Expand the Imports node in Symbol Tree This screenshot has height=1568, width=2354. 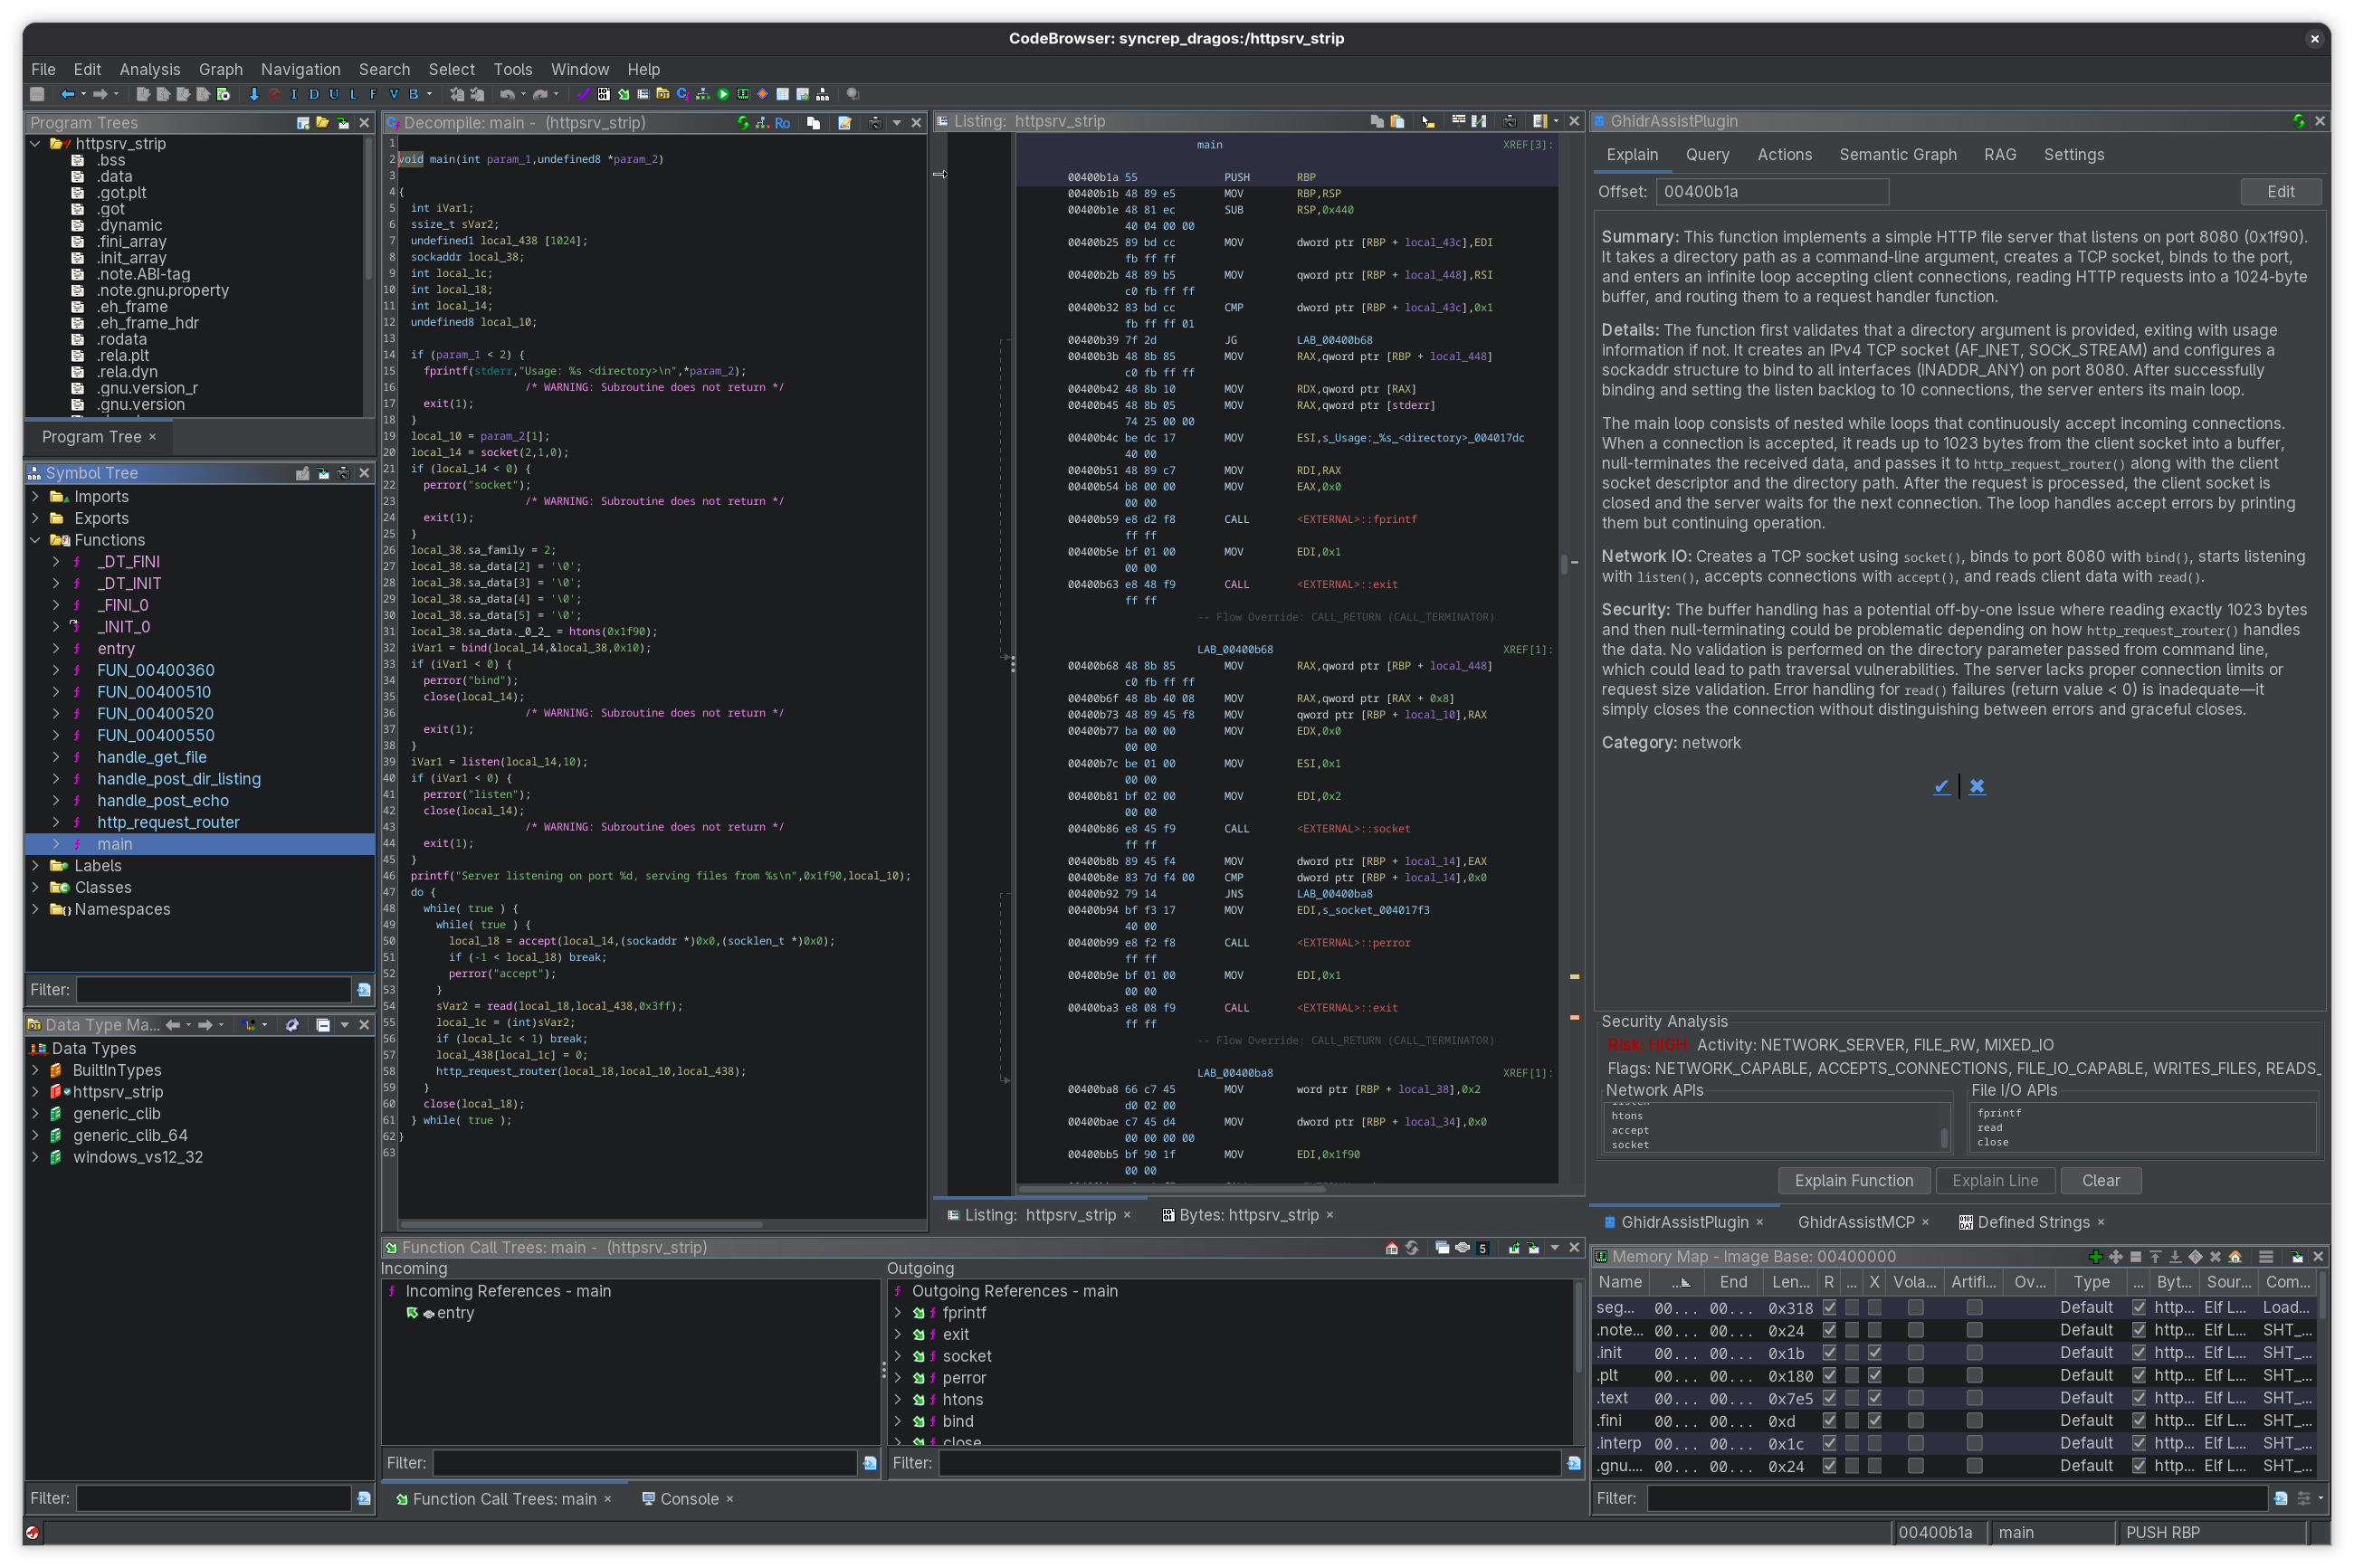tap(38, 496)
